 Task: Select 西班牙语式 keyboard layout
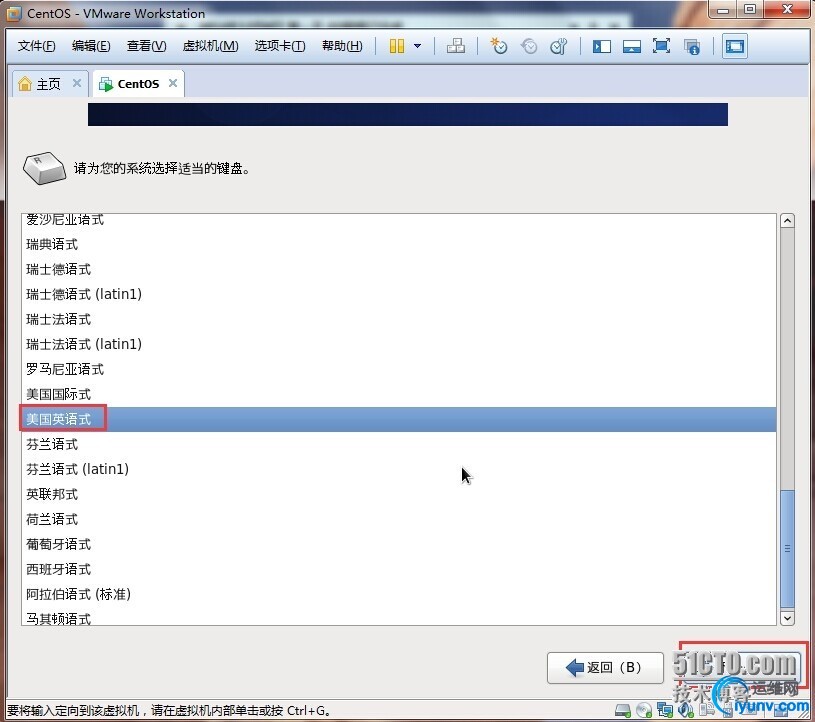(399, 569)
